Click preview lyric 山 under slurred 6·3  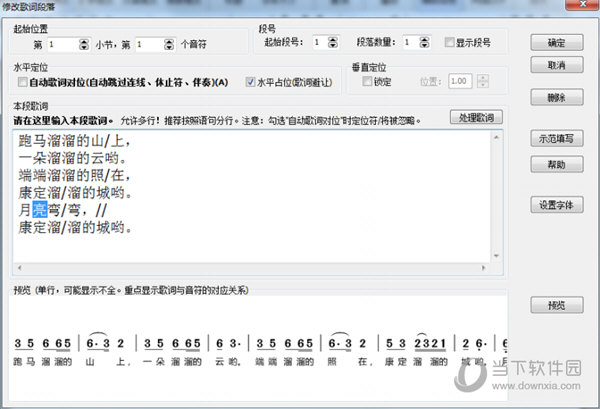(x=90, y=362)
